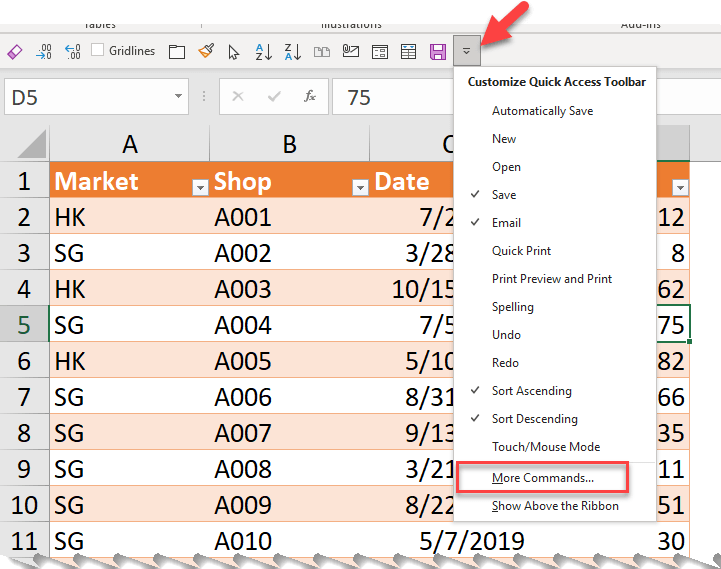
Task: Choose More Commands... from the menu
Action: coord(543,478)
